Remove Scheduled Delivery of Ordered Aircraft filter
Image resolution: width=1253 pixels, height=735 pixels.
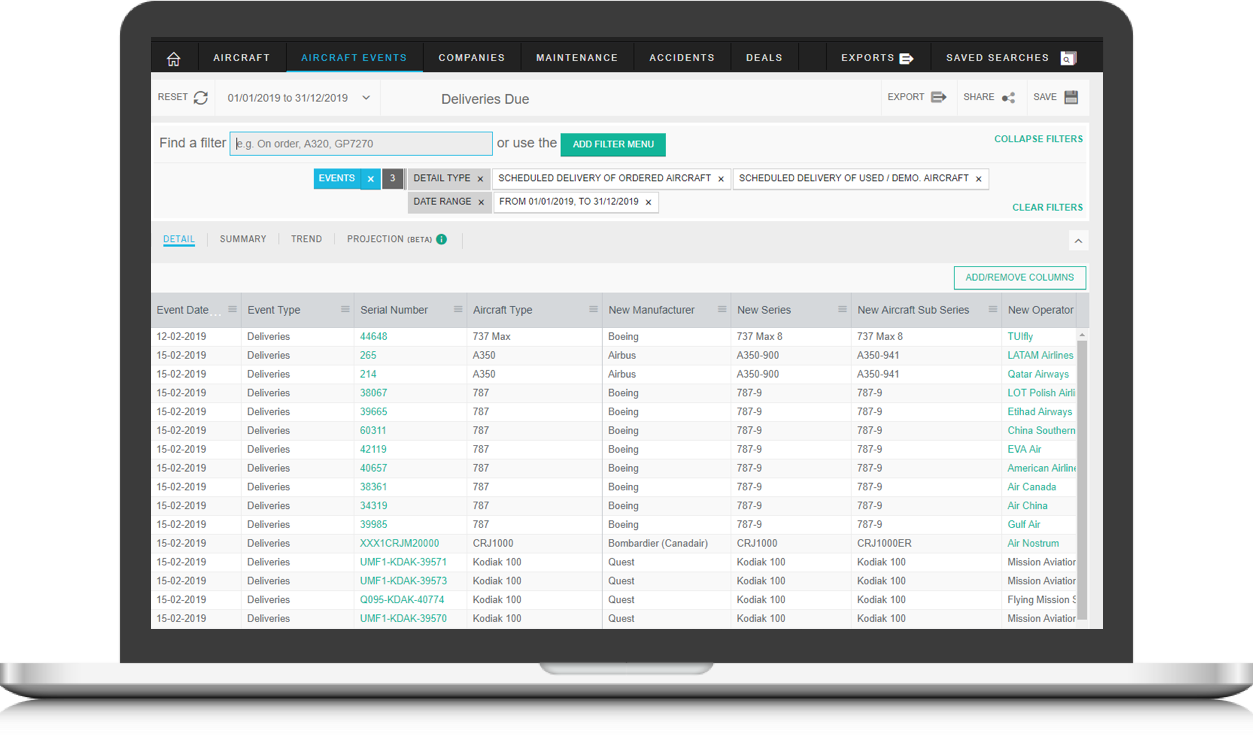pos(721,179)
